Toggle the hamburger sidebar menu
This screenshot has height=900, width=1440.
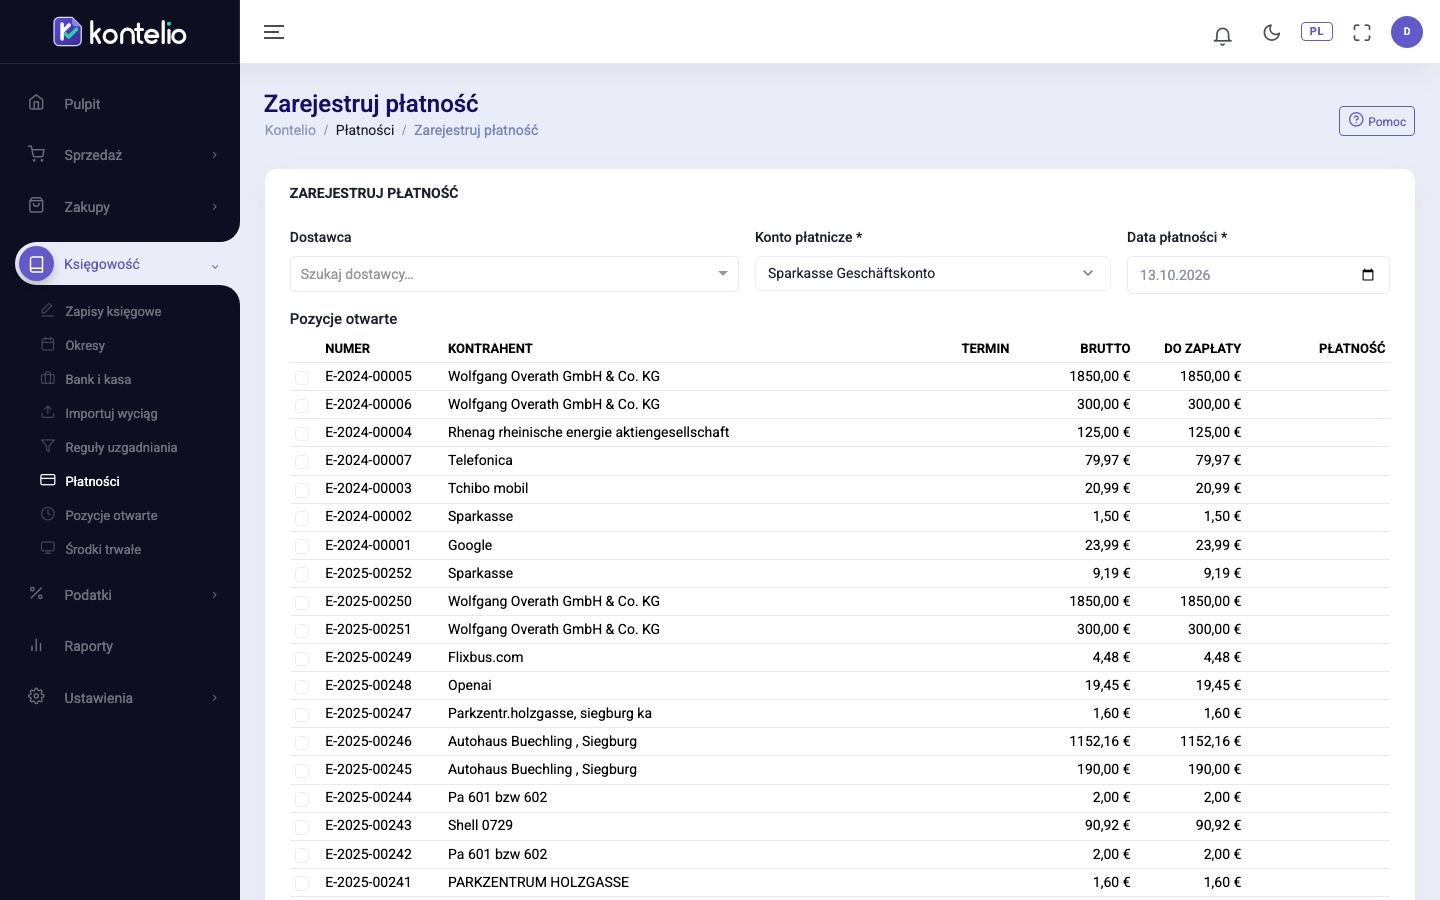274,32
